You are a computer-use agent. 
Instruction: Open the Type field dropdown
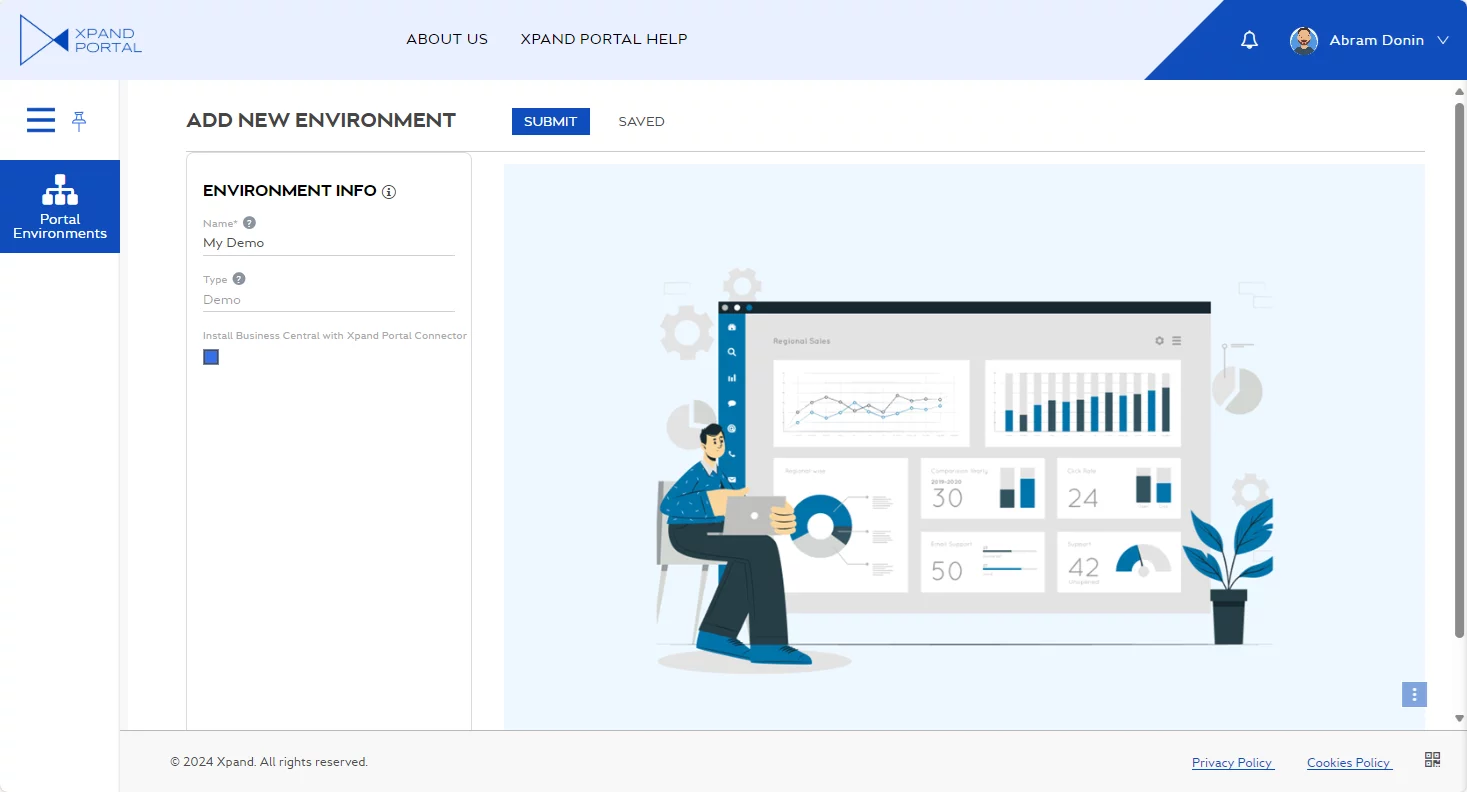(328, 300)
